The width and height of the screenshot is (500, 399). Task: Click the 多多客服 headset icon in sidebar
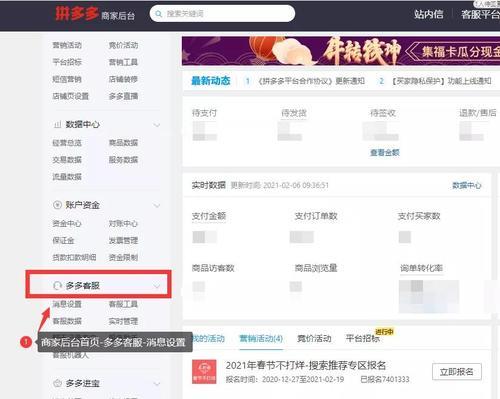57,286
